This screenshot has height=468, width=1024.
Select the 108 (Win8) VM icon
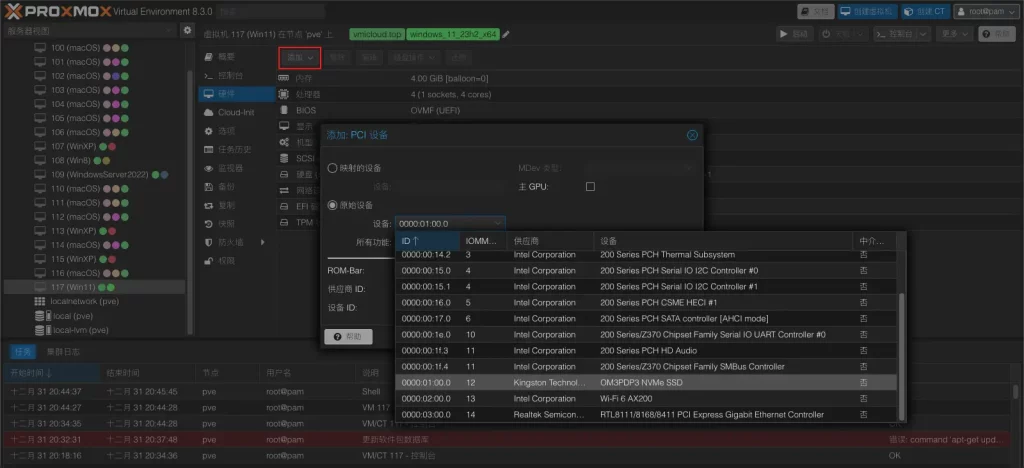click(x=40, y=161)
